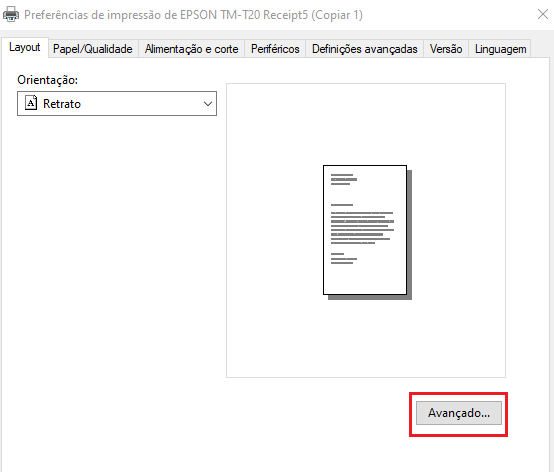The height and width of the screenshot is (472, 554).
Task: Select the Layout tab
Action: [25, 47]
